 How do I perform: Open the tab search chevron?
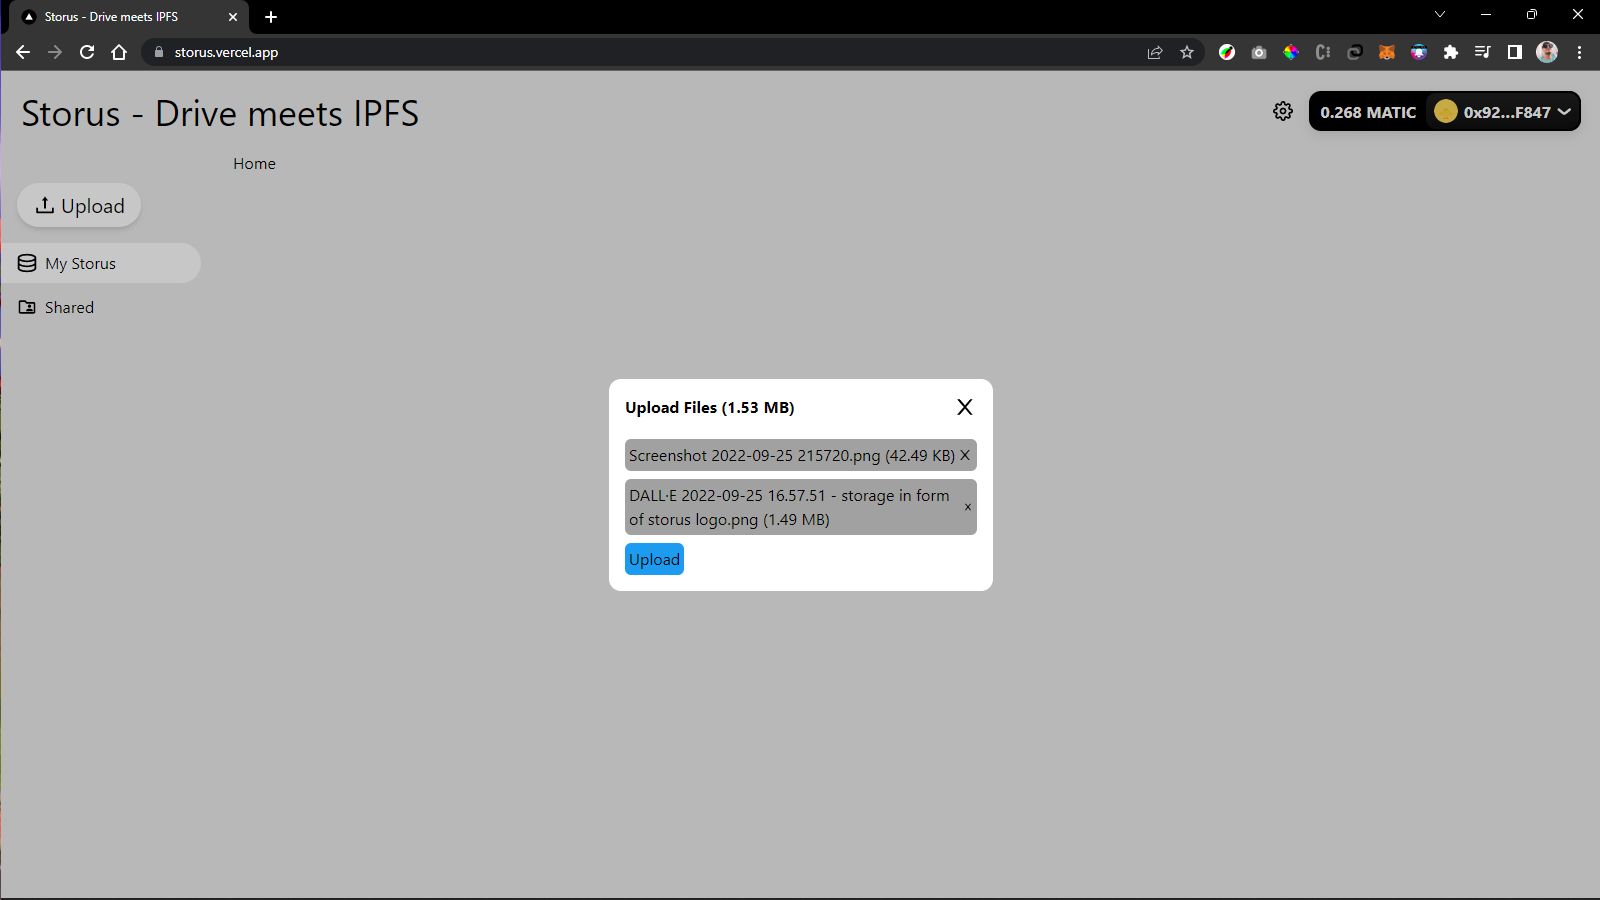tap(1440, 15)
